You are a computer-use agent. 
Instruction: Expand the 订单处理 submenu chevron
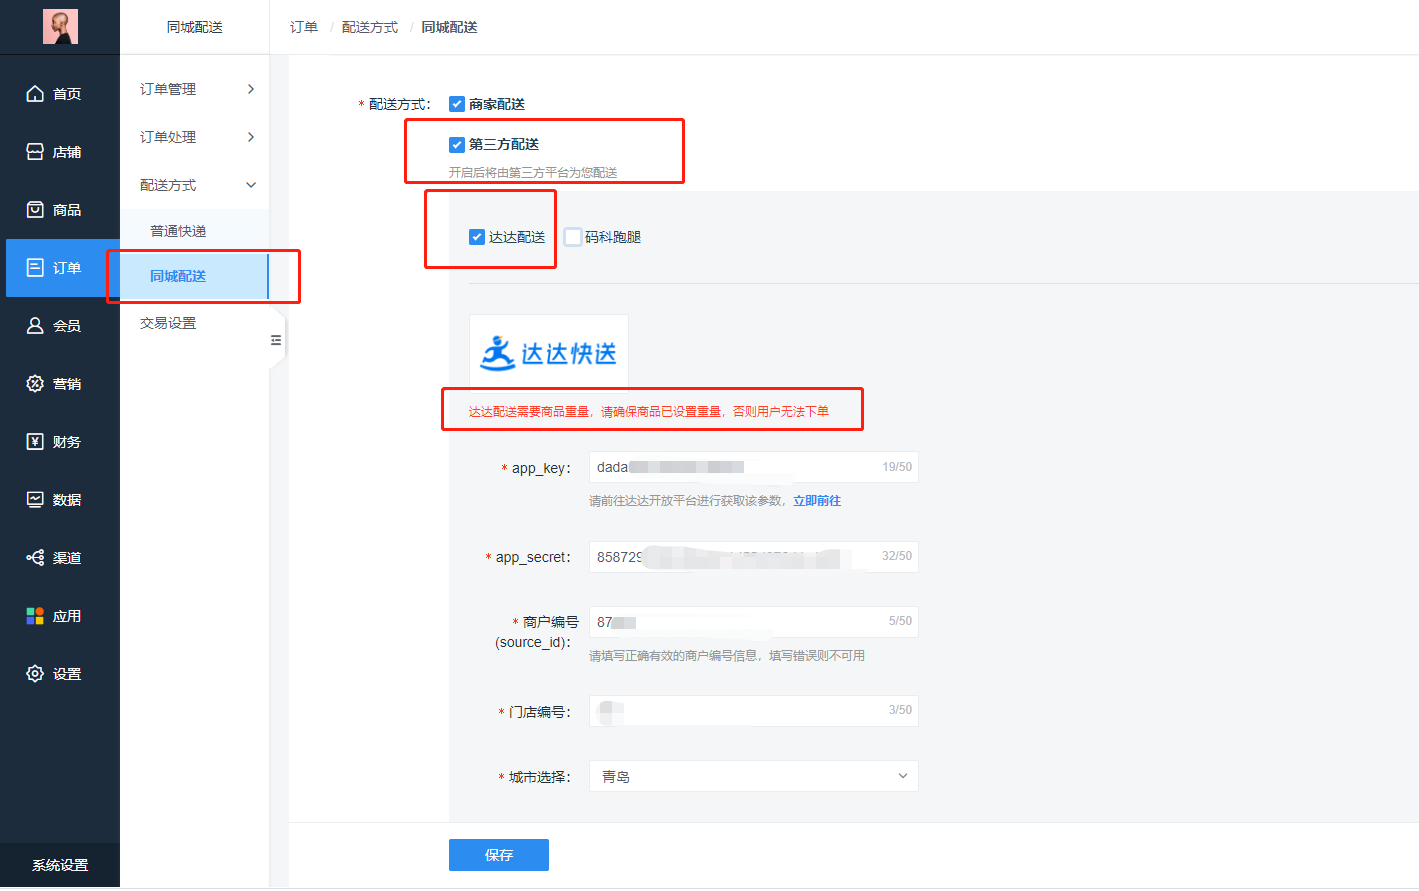tap(251, 137)
